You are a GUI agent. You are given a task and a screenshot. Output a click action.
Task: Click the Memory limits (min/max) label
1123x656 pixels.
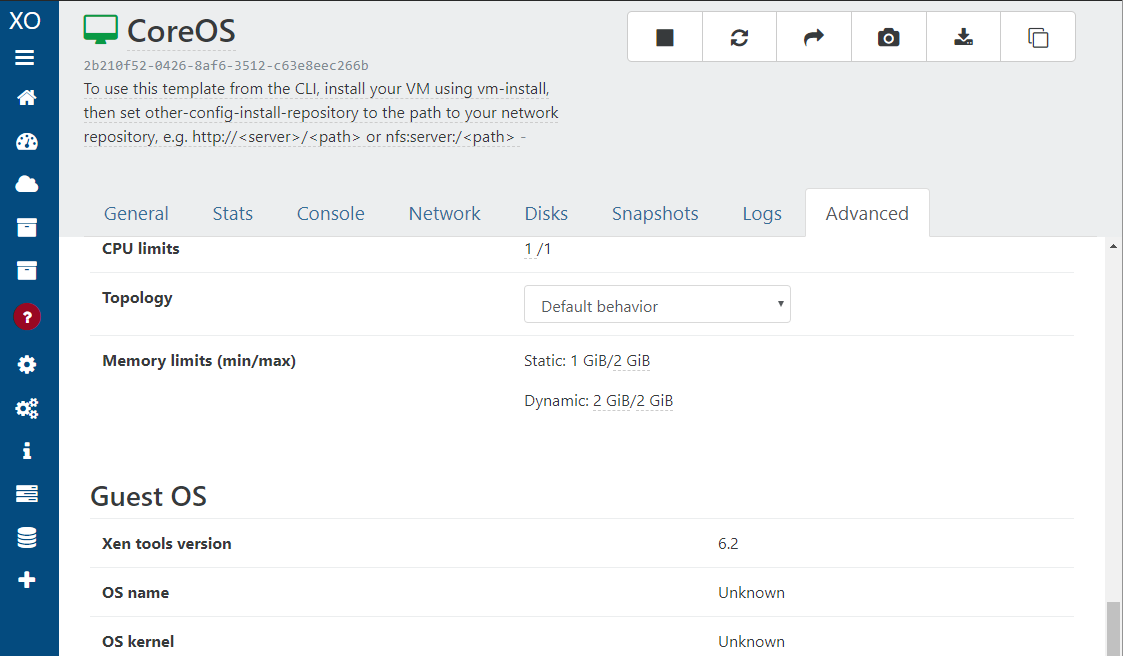[199, 361]
